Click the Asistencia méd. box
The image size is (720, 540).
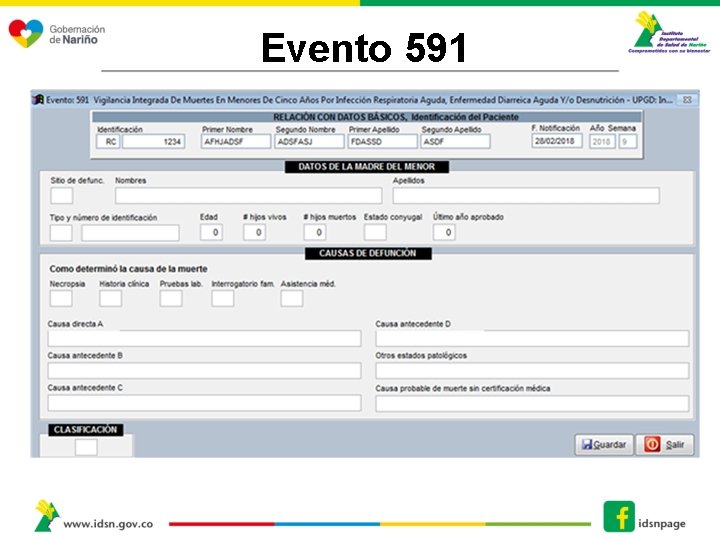[292, 298]
